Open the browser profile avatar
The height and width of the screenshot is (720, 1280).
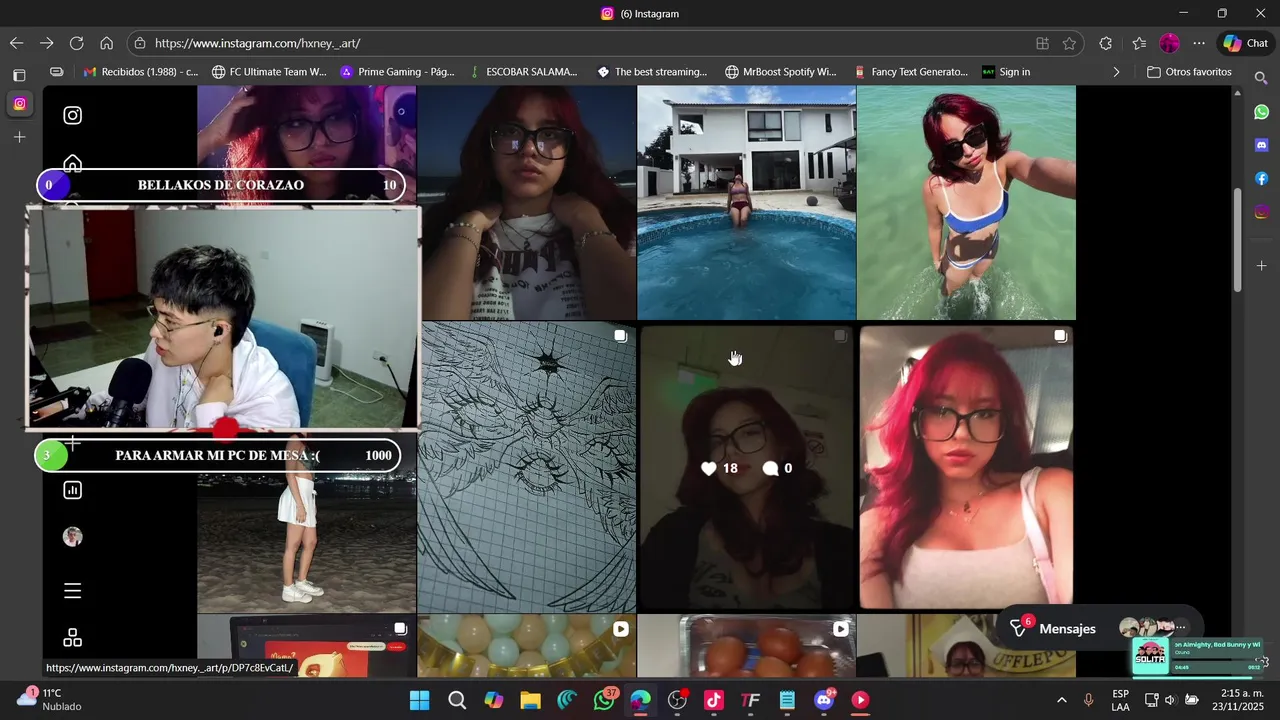[1169, 43]
